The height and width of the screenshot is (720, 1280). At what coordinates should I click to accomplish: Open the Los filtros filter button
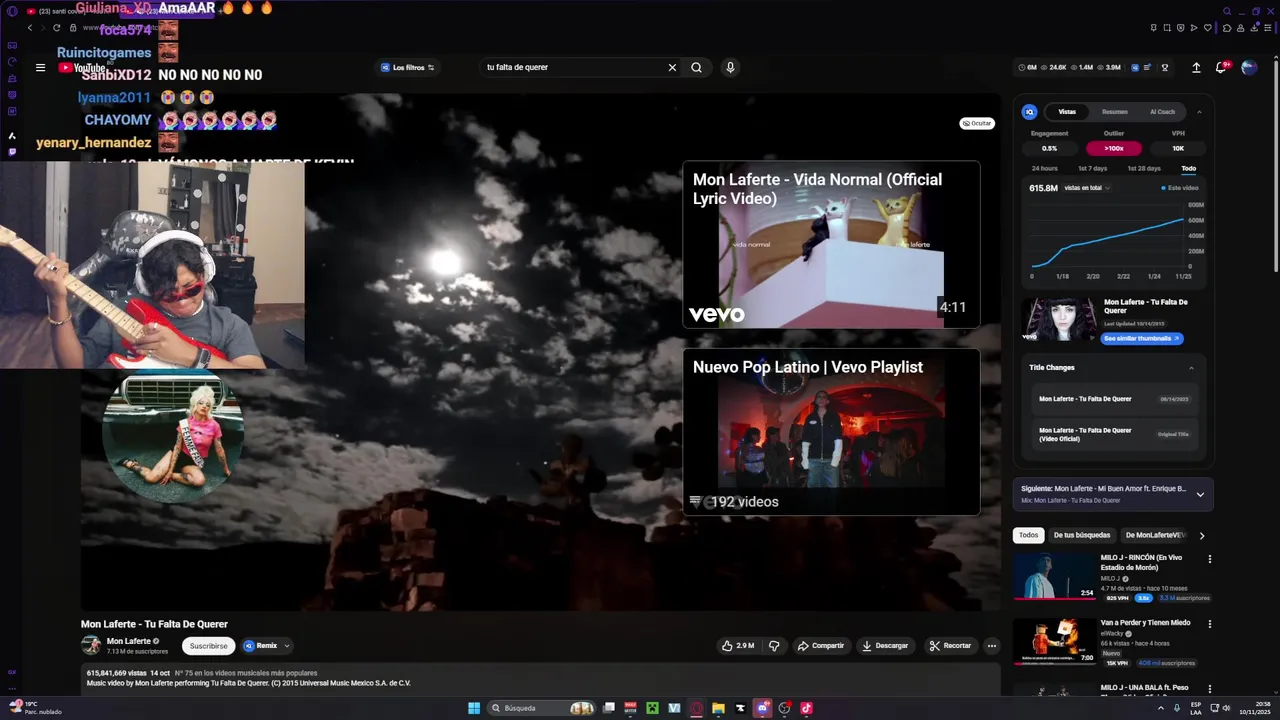(x=408, y=68)
